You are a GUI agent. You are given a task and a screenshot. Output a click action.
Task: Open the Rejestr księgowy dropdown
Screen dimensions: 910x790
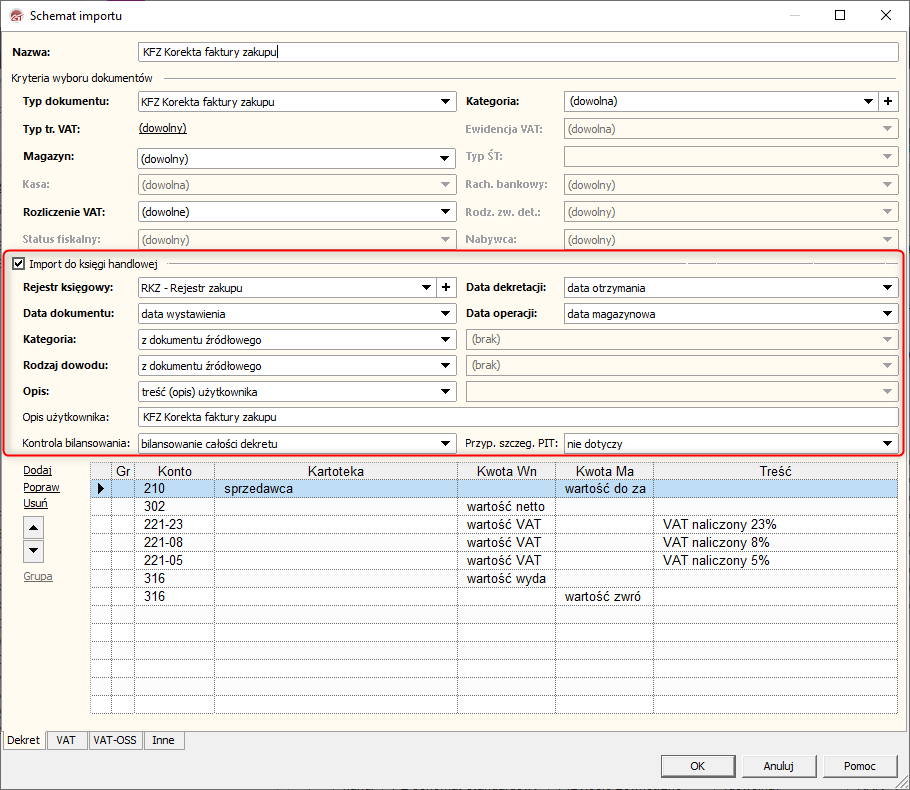pyautogui.click(x=426, y=287)
